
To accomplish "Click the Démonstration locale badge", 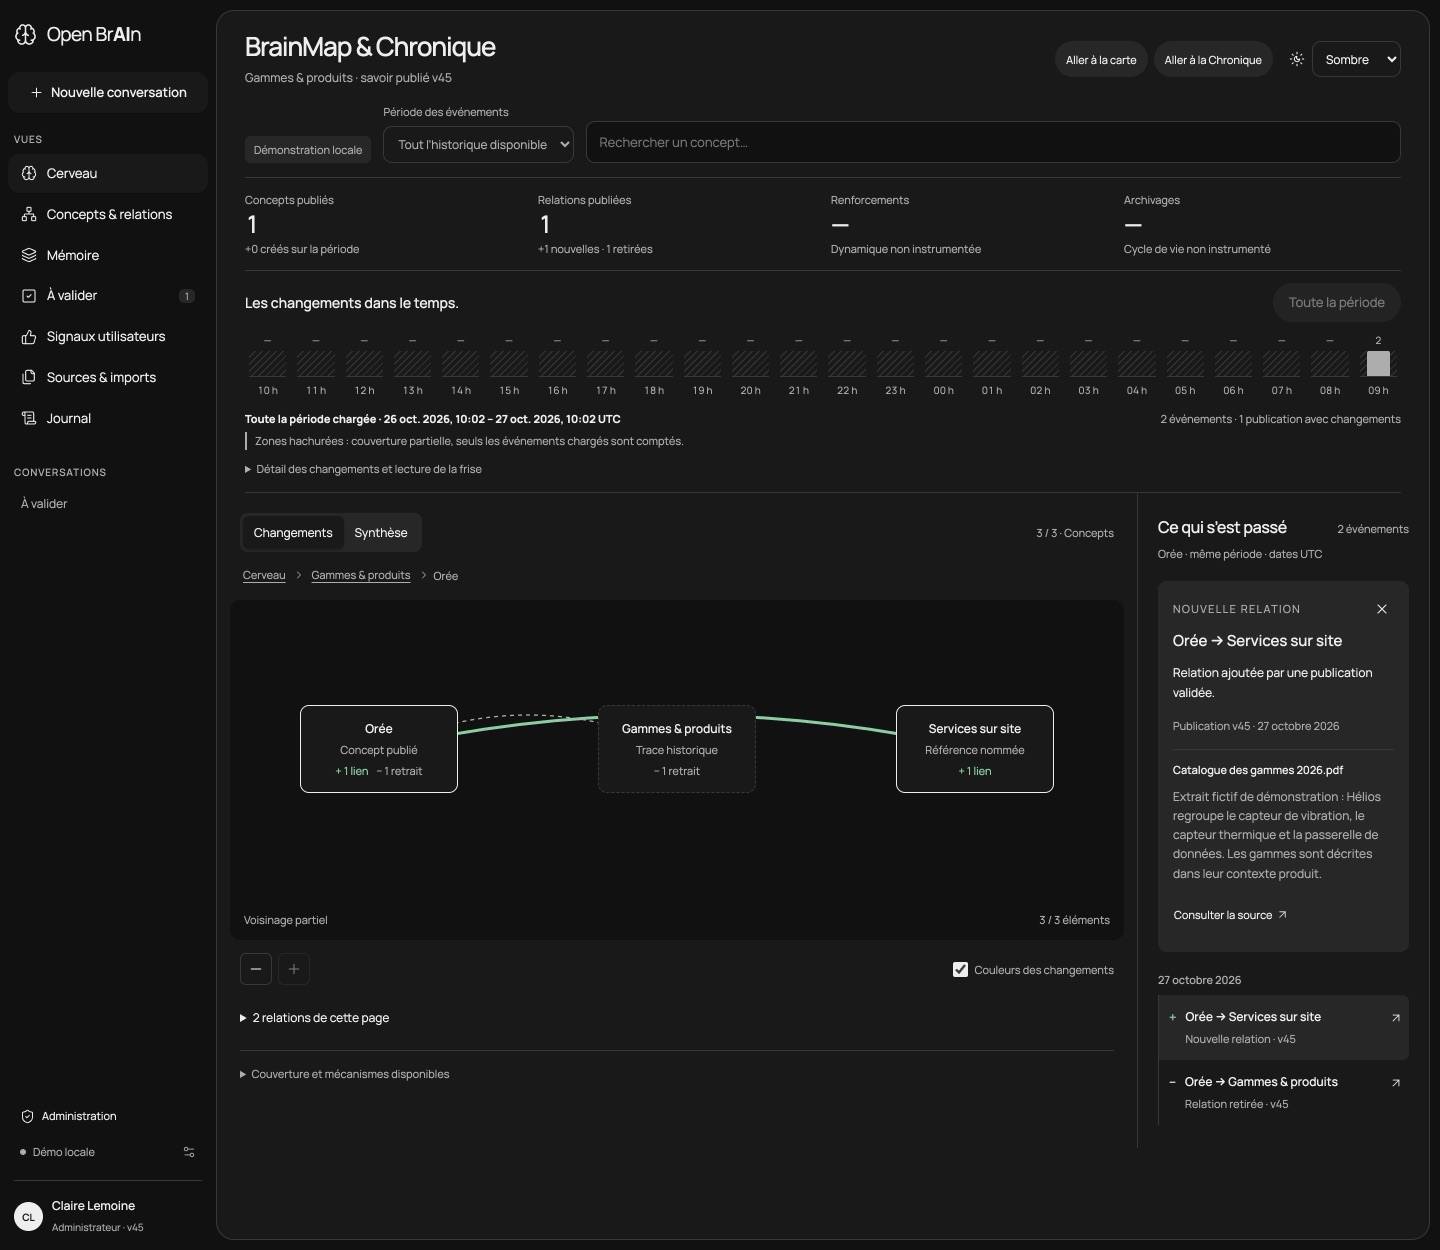I will 308,150.
